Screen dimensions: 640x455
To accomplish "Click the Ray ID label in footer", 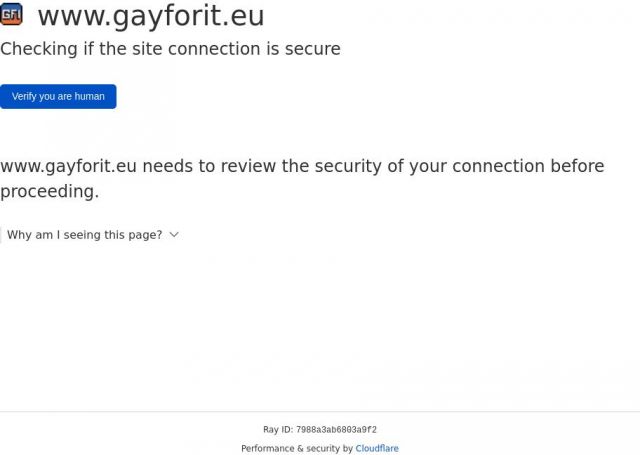I will (277, 430).
